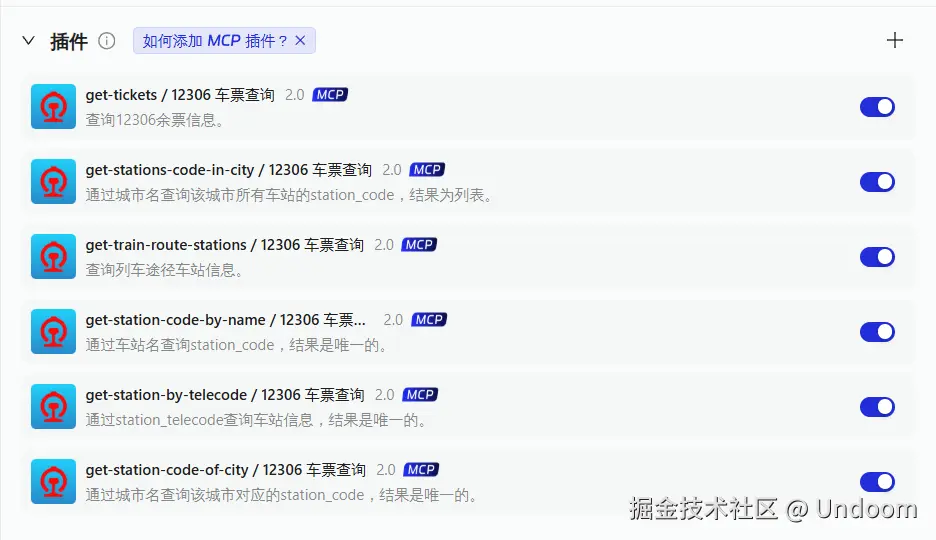Viewport: 936px width, 540px height.
Task: Click MCP badge on get-station-by-telecode row
Action: pos(420,395)
